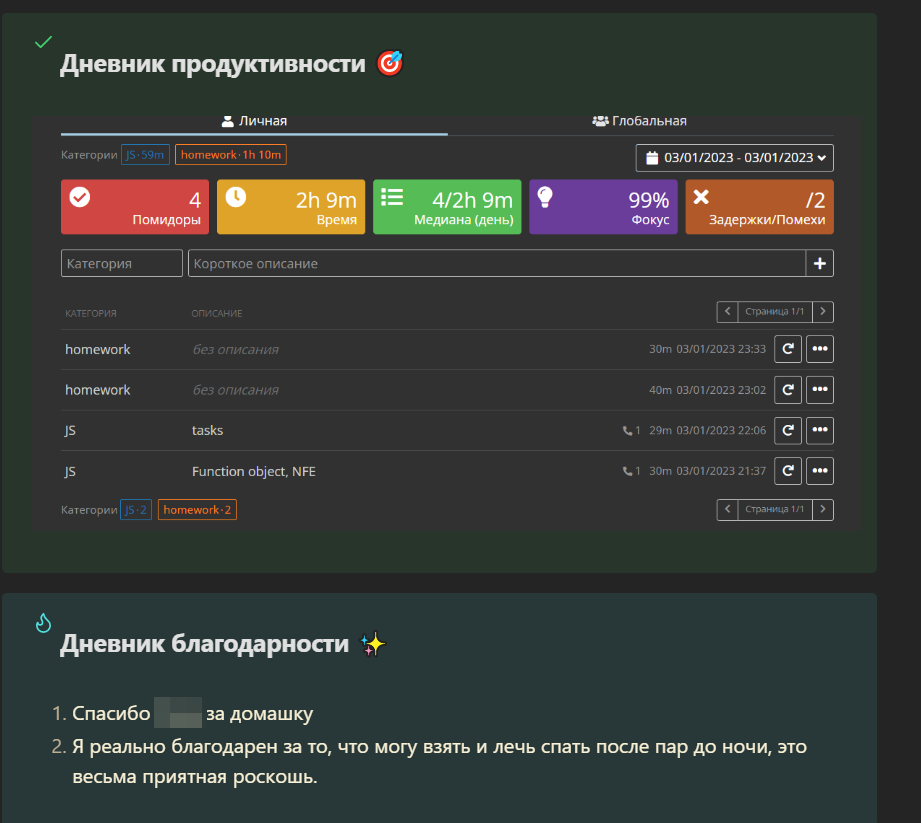Open the orange Задержки/Помехи card

(759, 207)
